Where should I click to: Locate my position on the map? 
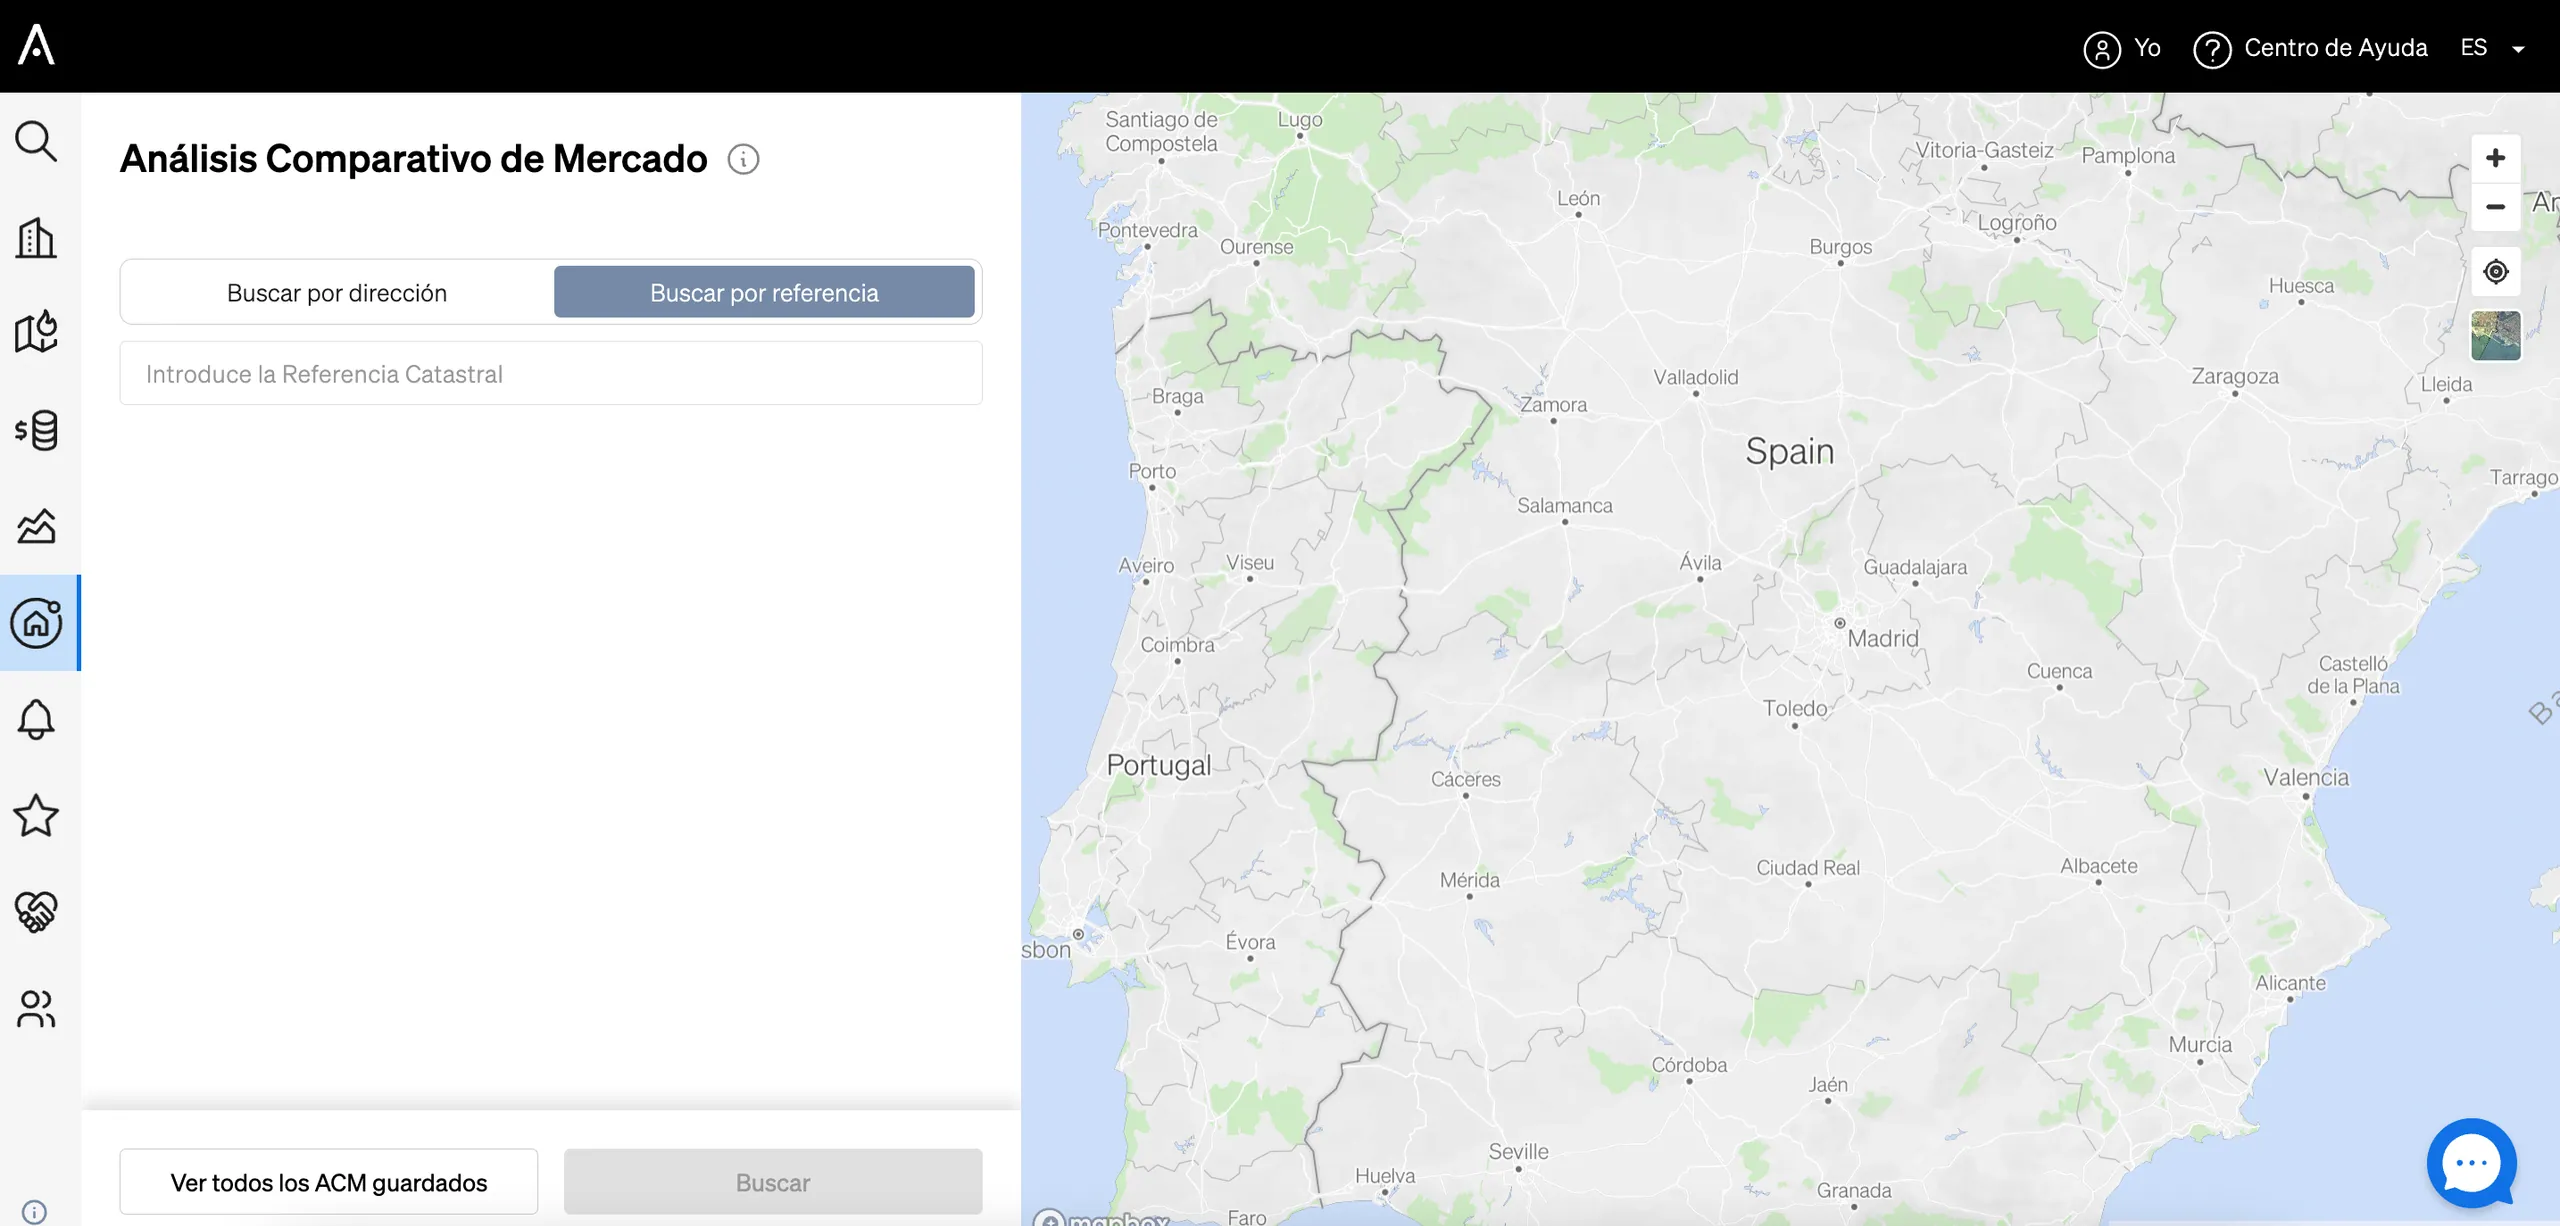(2496, 271)
